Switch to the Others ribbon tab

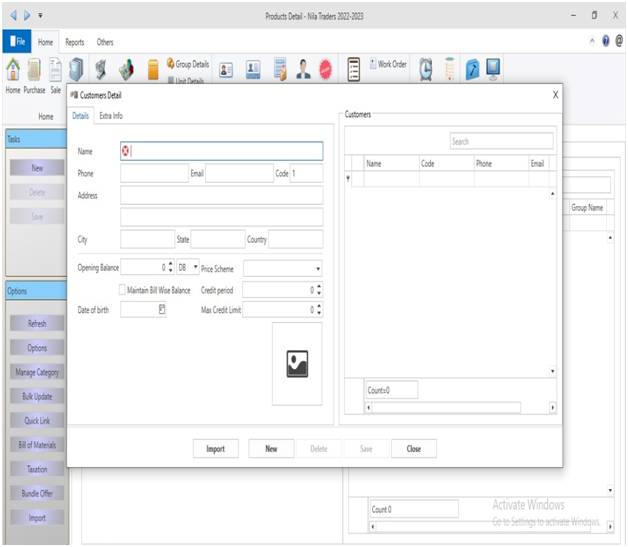click(105, 42)
